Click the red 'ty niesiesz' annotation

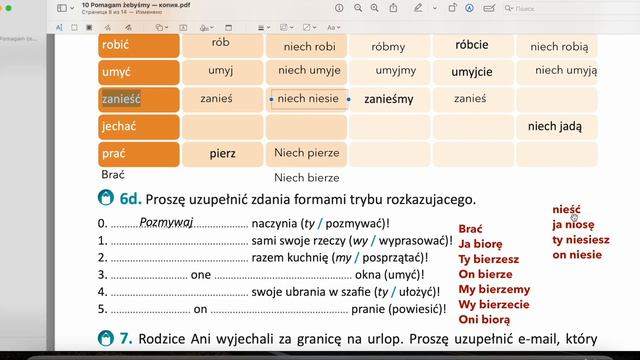click(x=581, y=240)
